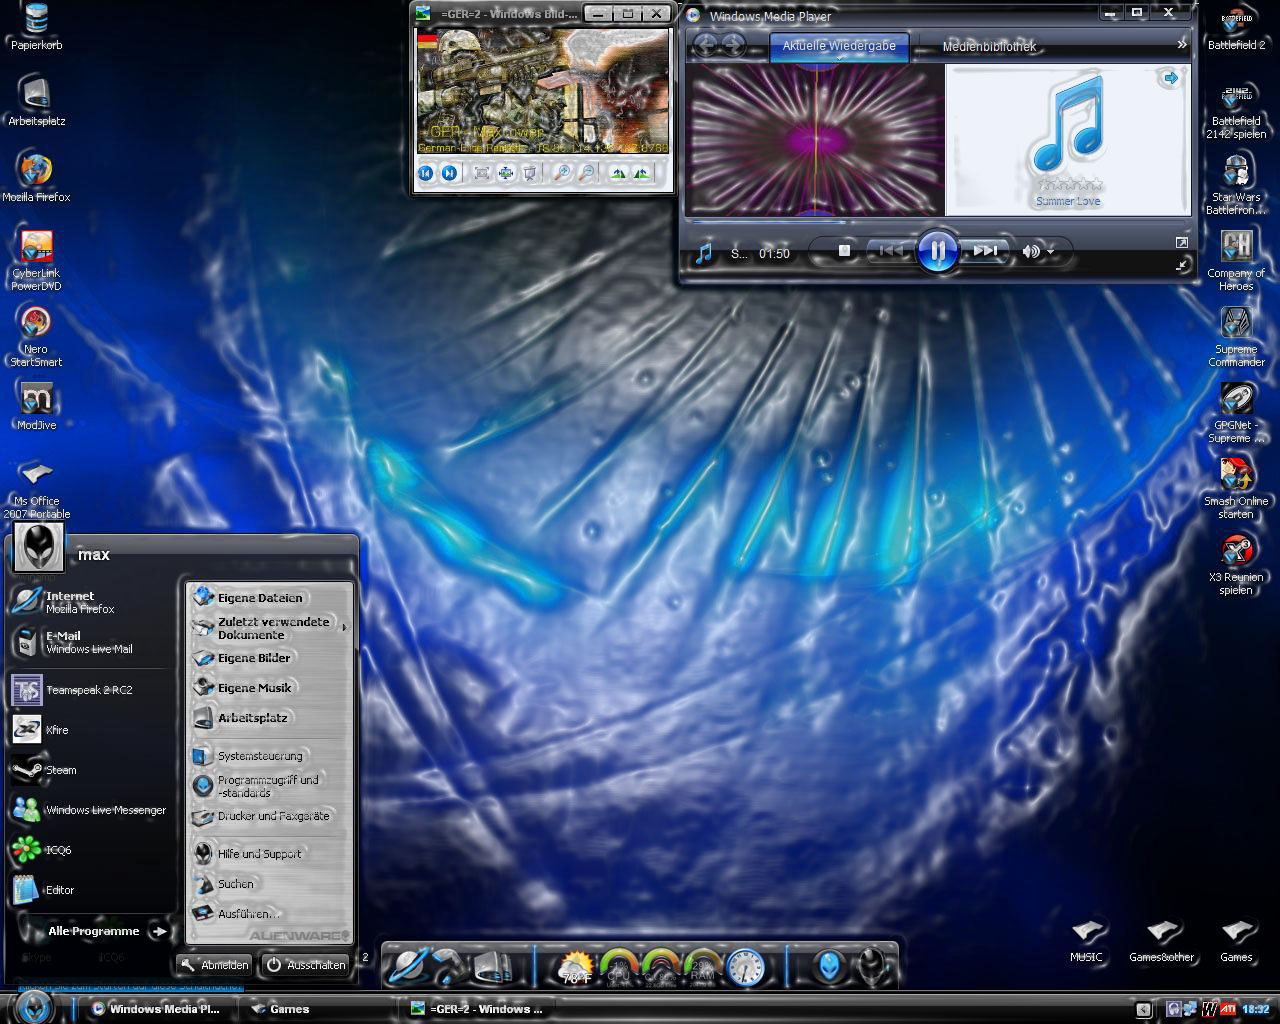Click the clock icon in the dock
1280x1024 pixels.
coord(745,968)
